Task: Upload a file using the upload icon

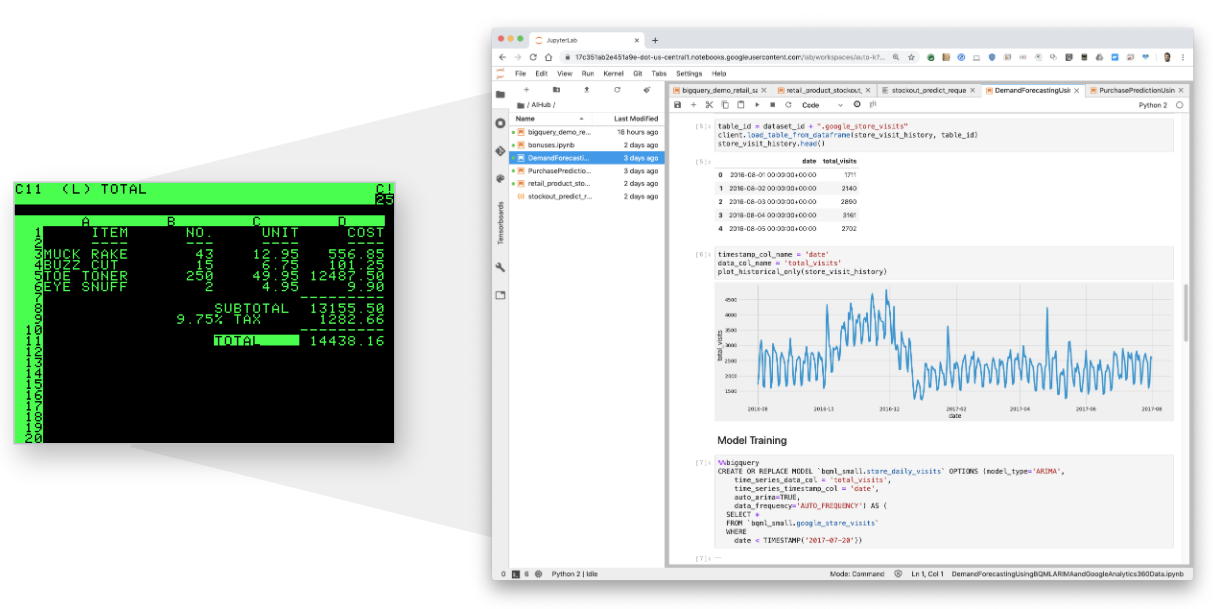Action: (x=586, y=90)
